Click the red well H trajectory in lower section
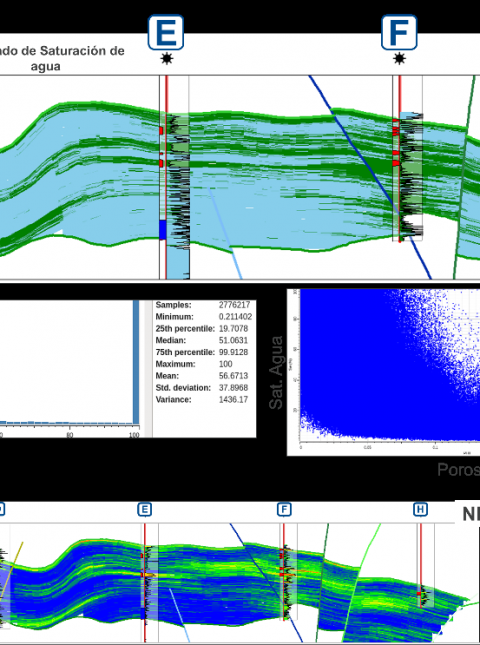Screen dimensions: 480x645 [x=420, y=567]
